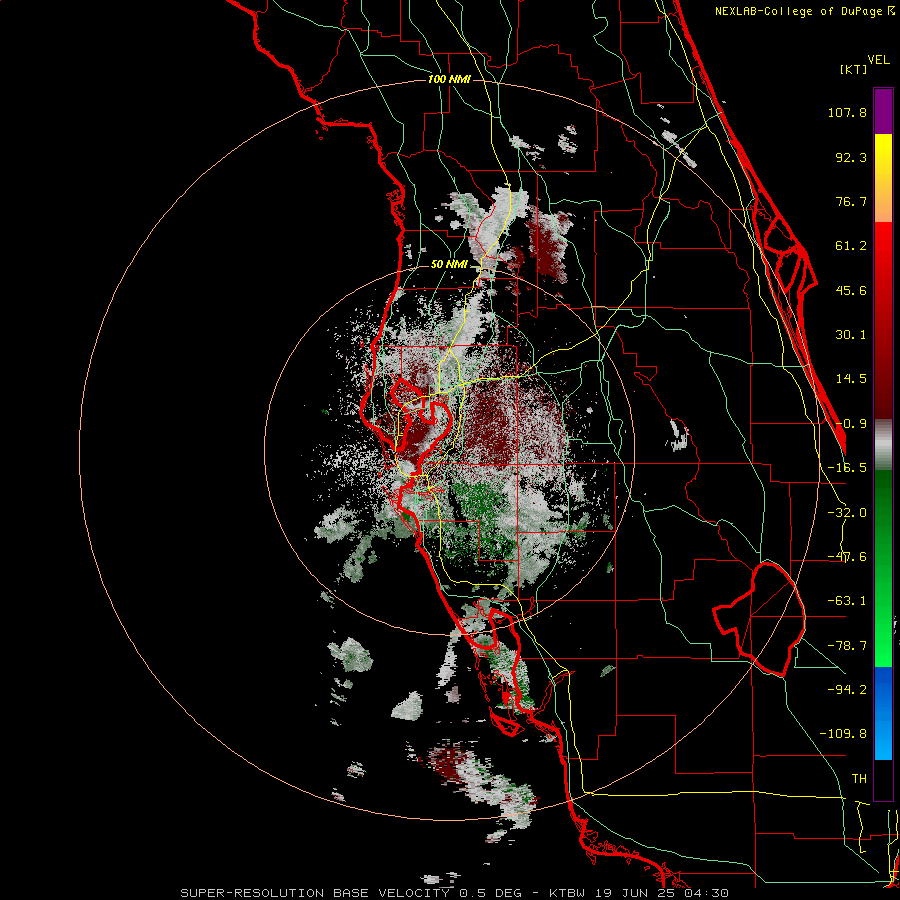This screenshot has height=900, width=900.
Task: Click the -0.9 velocity scale value
Action: (851, 424)
